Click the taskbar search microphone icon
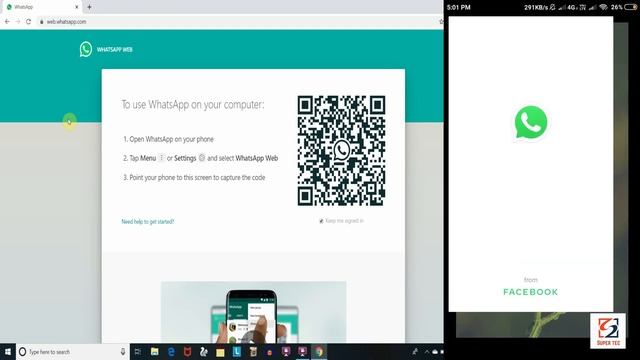Viewport: 640px width, 360px height. pos(122,352)
